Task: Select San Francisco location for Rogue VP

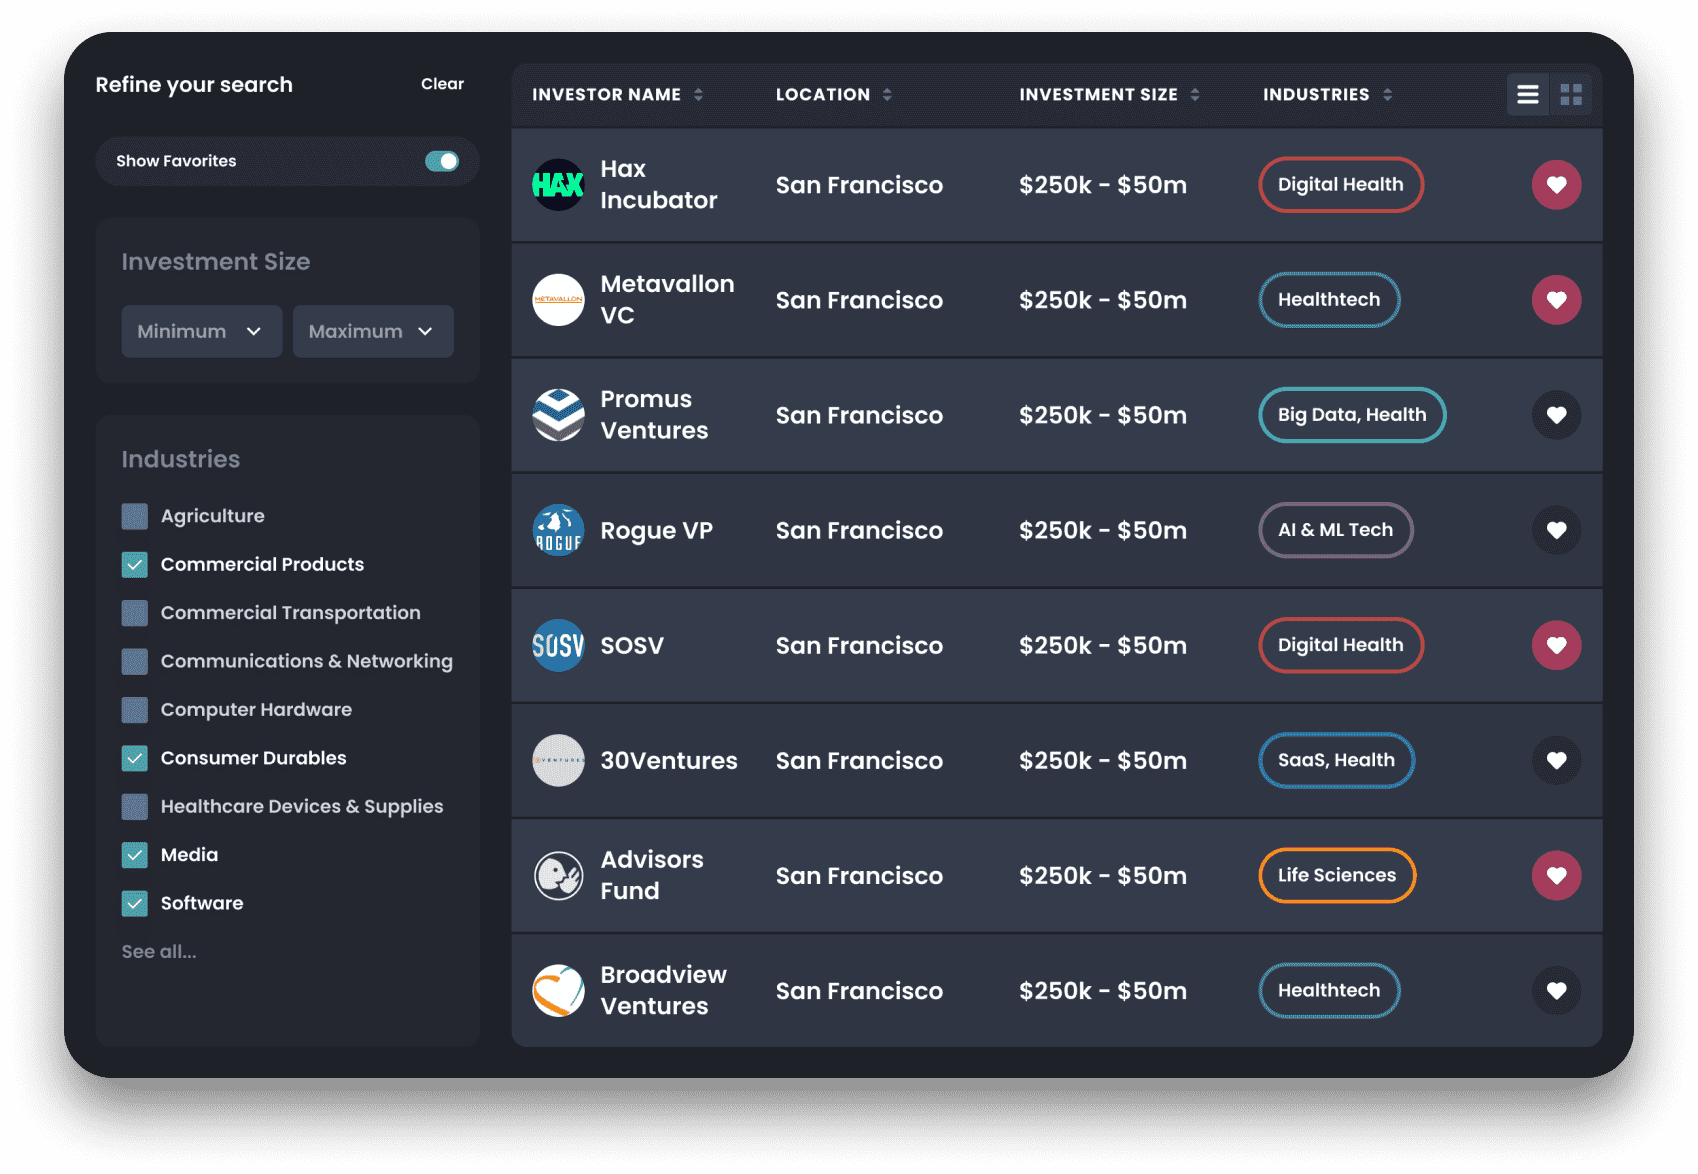Action: pos(859,530)
